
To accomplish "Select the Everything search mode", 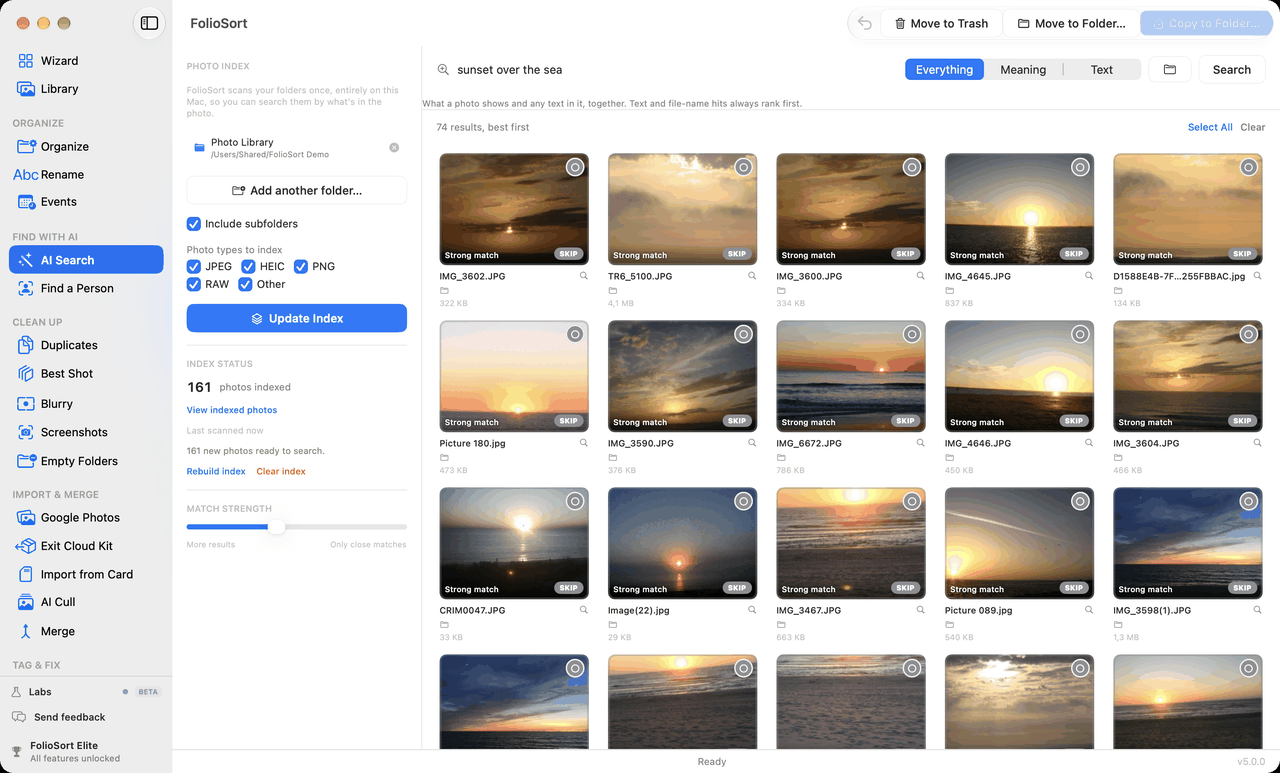I will point(944,70).
